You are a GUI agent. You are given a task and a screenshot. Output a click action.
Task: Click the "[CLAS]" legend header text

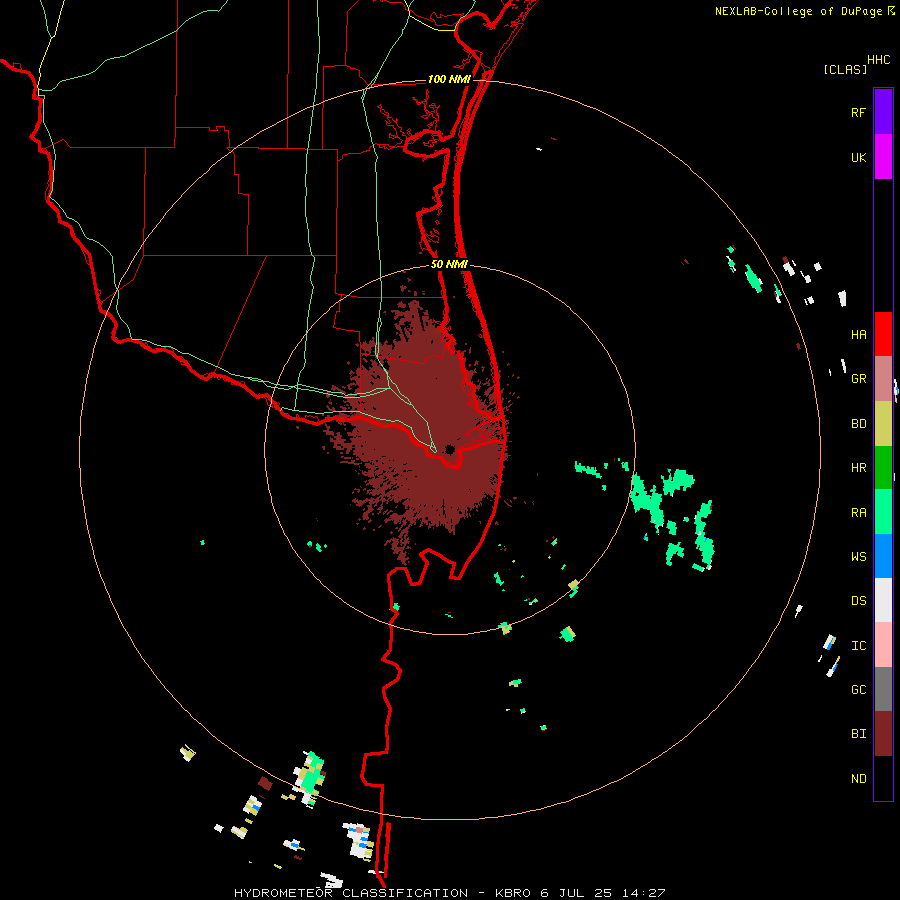pyautogui.click(x=845, y=69)
